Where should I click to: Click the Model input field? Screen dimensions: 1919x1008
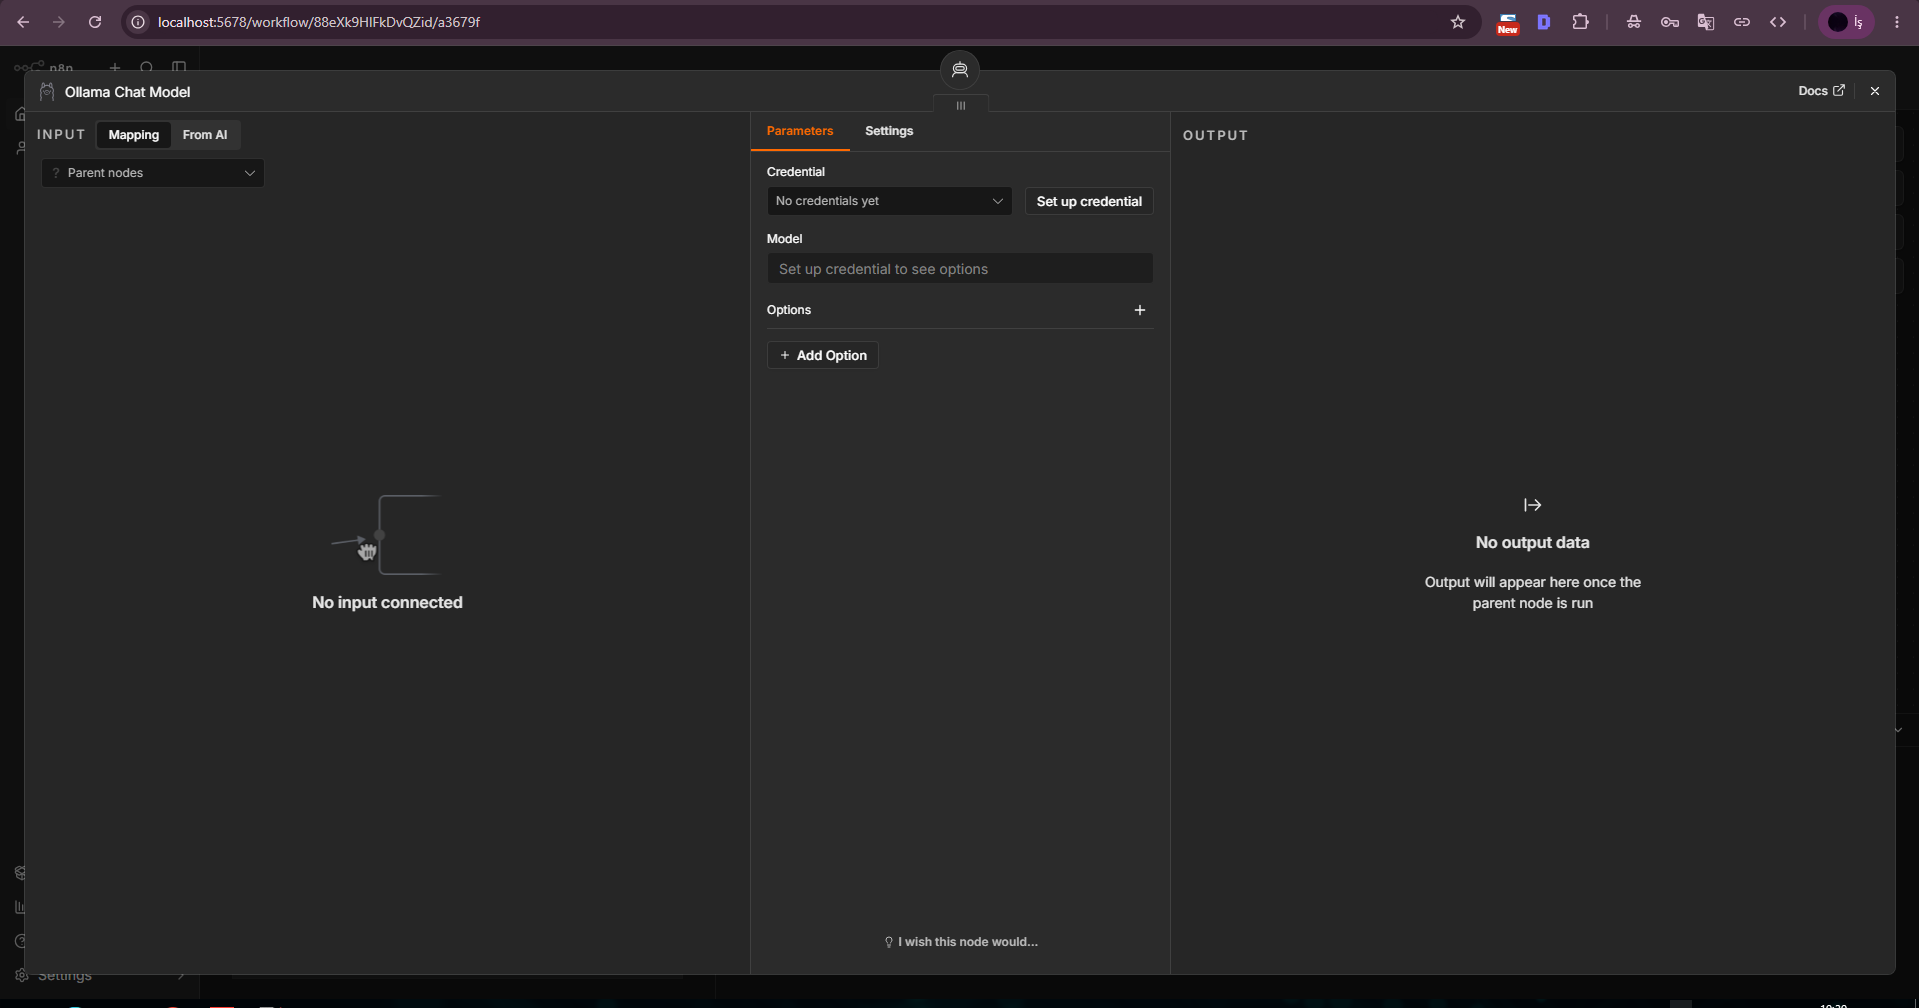(960, 269)
